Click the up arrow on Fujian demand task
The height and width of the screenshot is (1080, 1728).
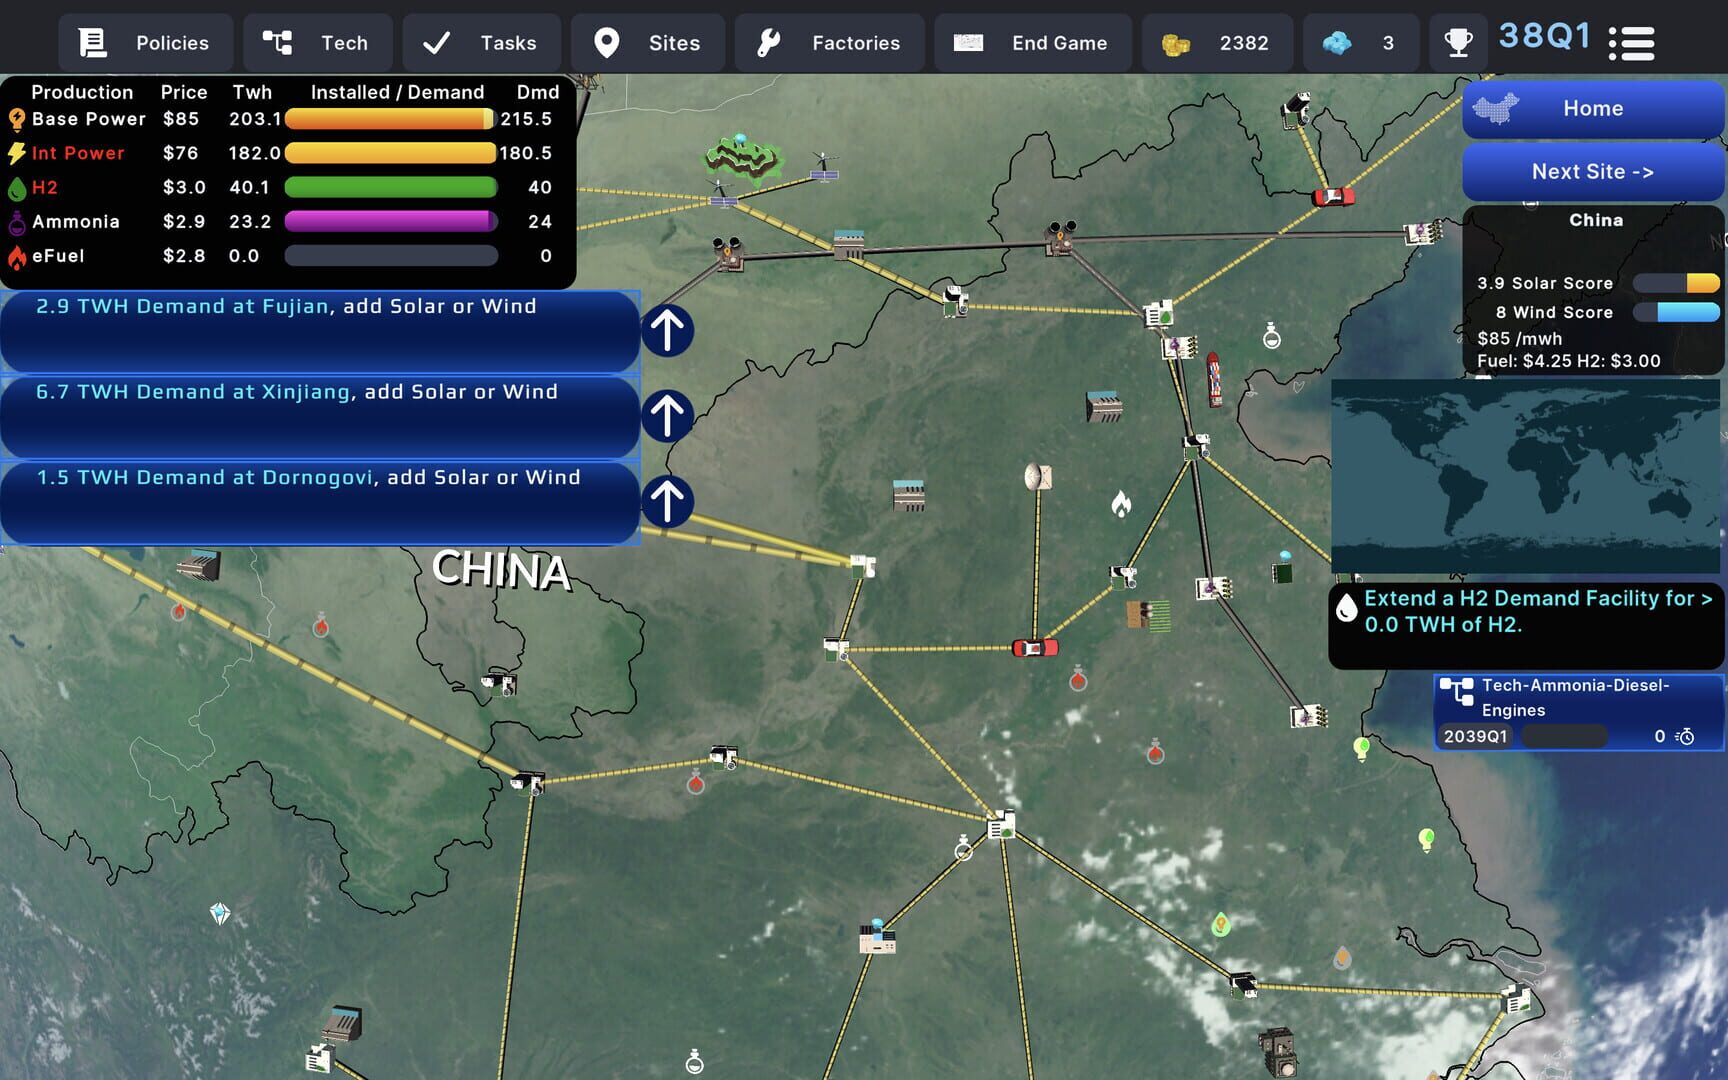pyautogui.click(x=668, y=330)
